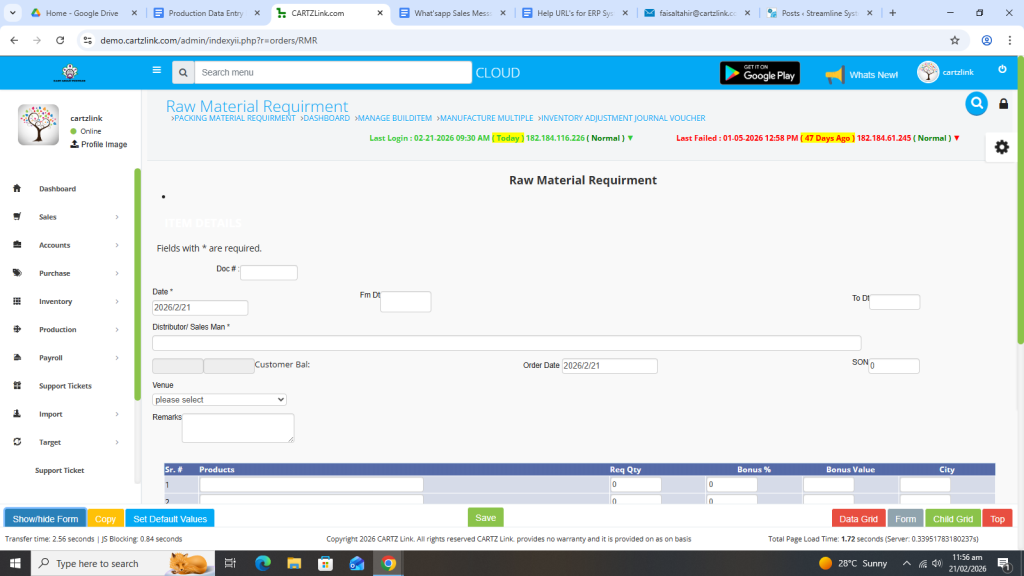Click the hamburger menu toggle icon
The height and width of the screenshot is (576, 1024).
point(156,71)
